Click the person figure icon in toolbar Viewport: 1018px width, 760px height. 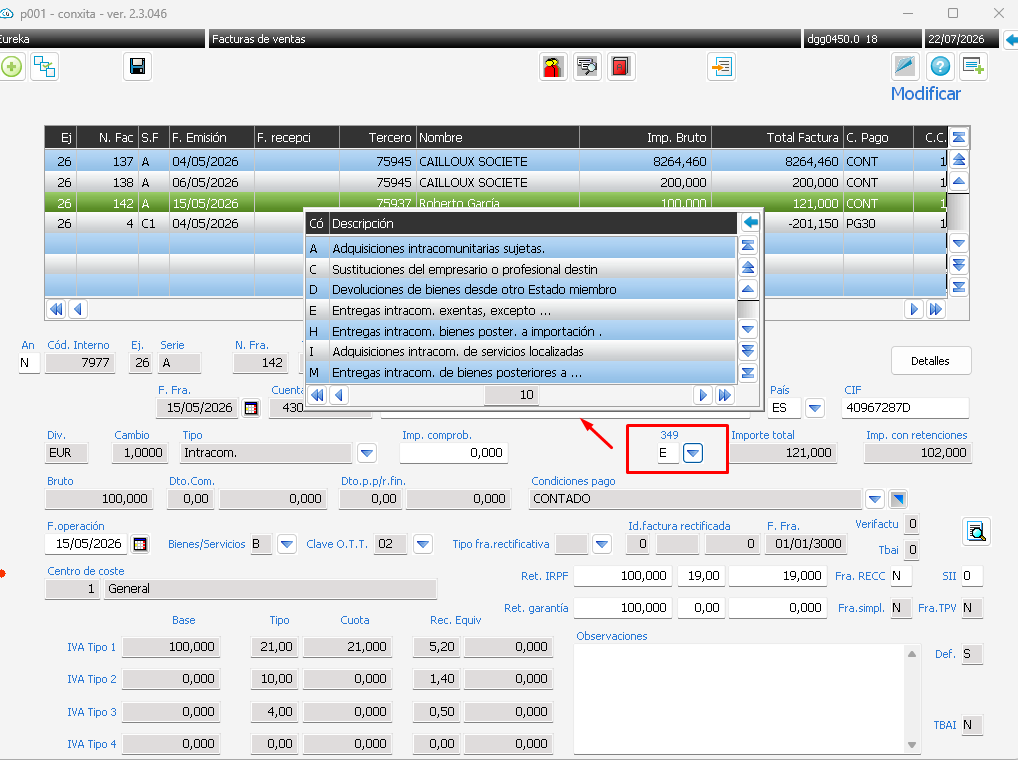[553, 67]
